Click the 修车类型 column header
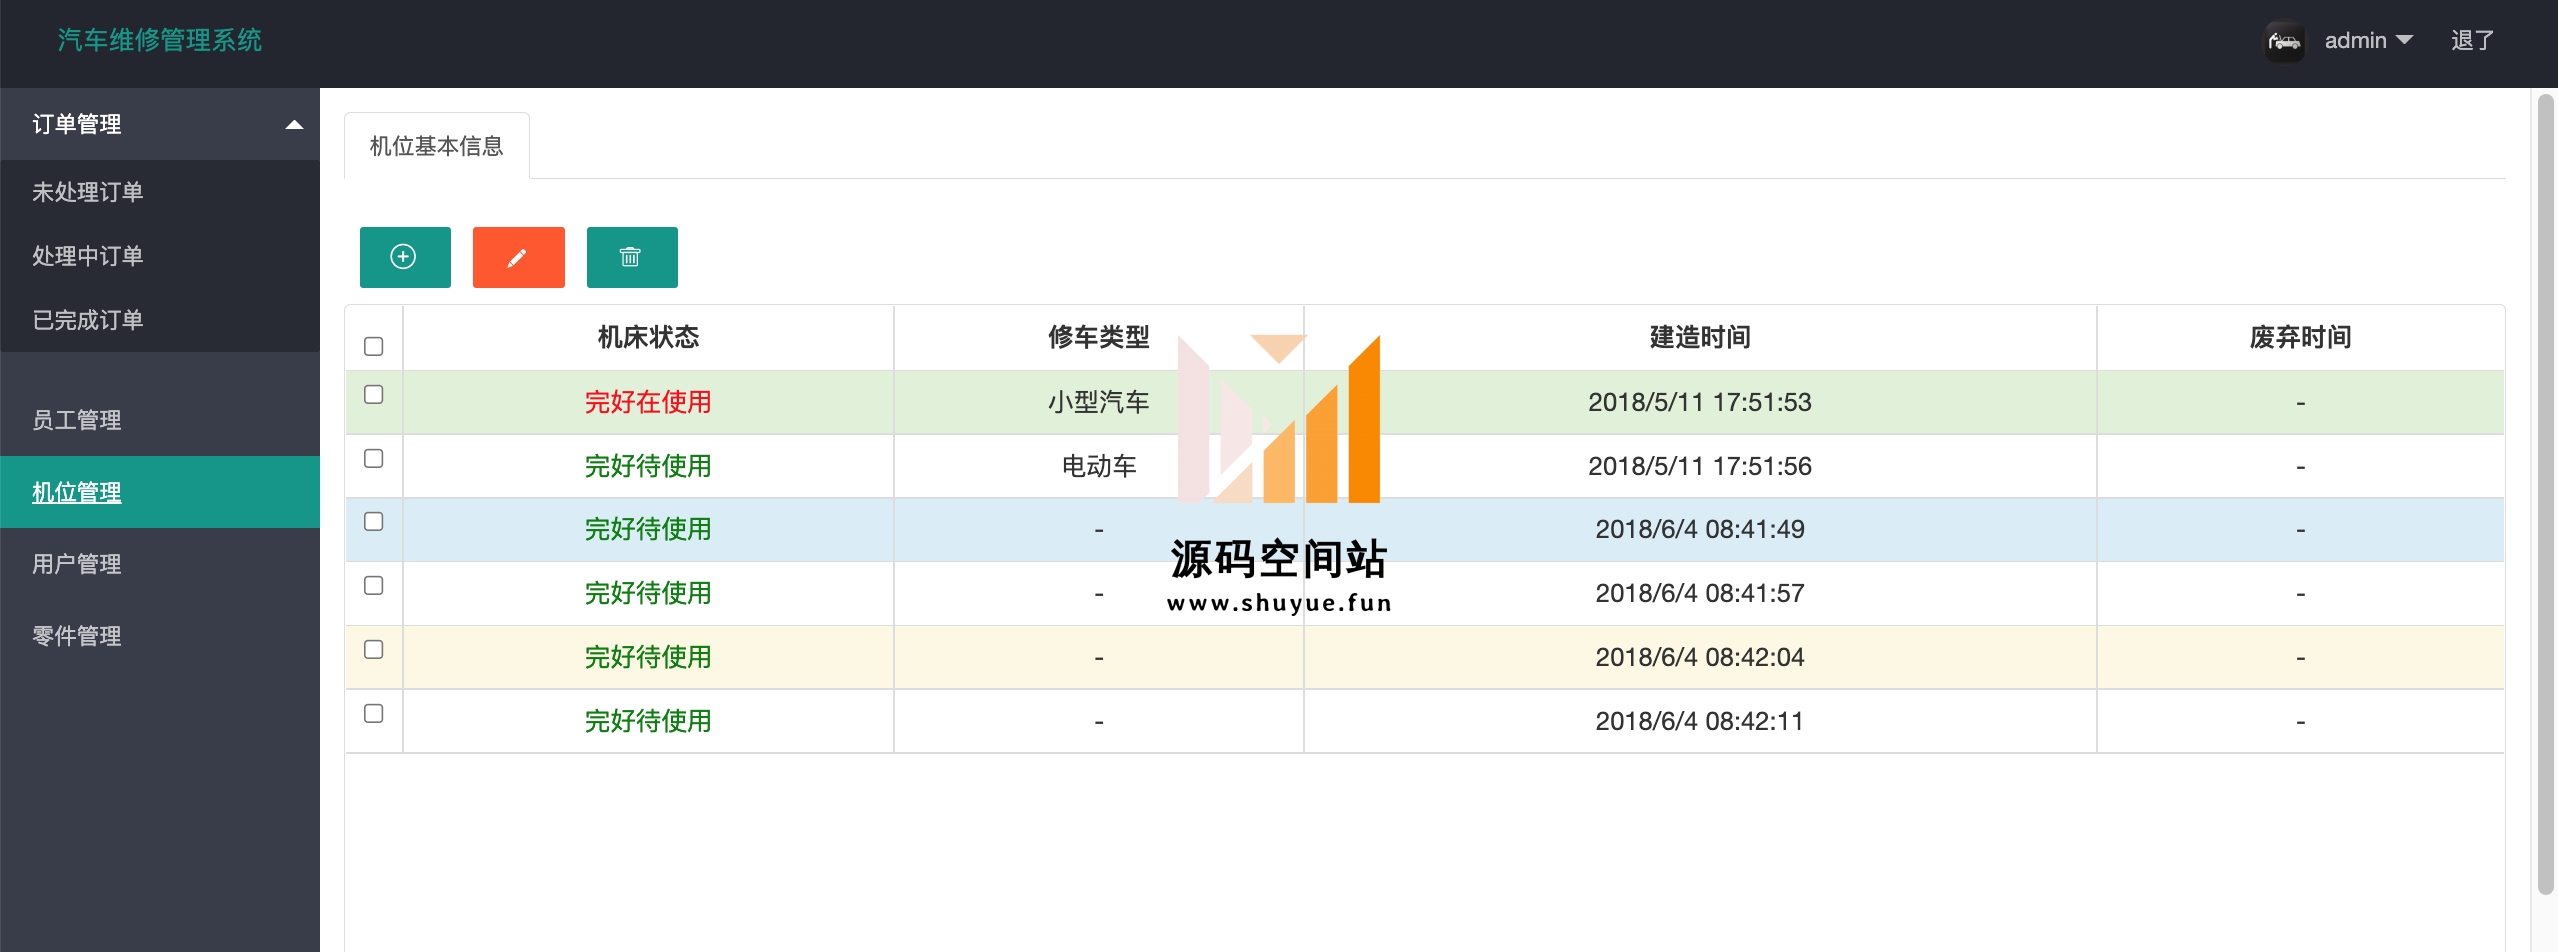 pyautogui.click(x=1099, y=338)
